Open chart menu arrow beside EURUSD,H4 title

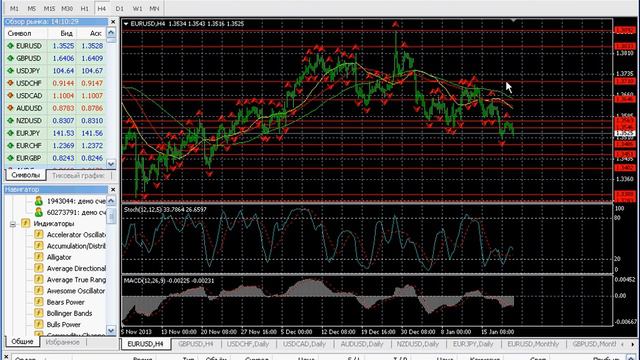[126, 24]
